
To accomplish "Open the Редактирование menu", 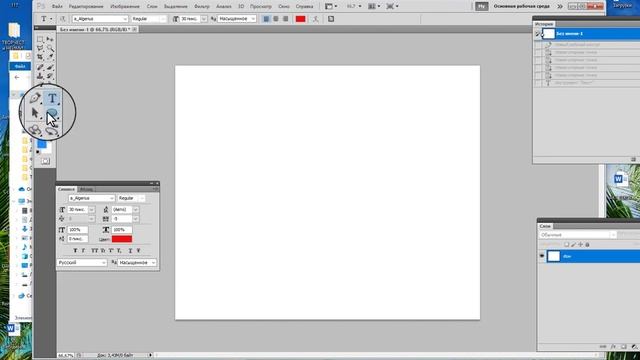I will [x=86, y=7].
